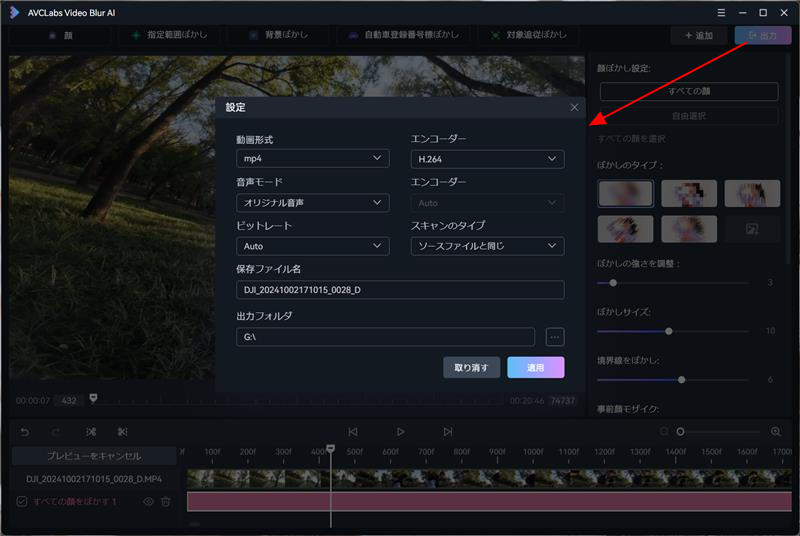800x536 pixels.
Task: Click the 適用 apply button
Action: (535, 367)
